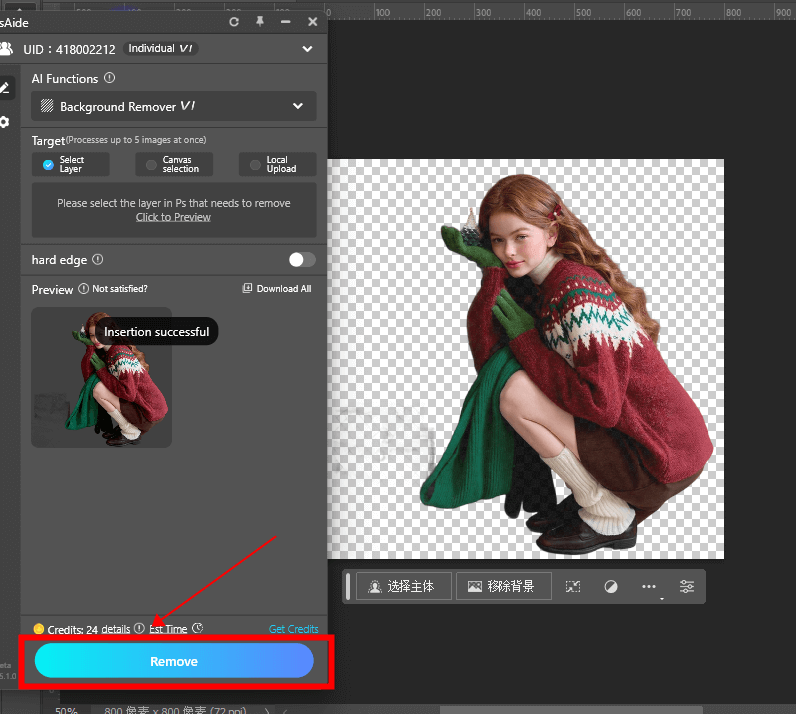Click the 选择主体 select subject button

[x=404, y=587]
